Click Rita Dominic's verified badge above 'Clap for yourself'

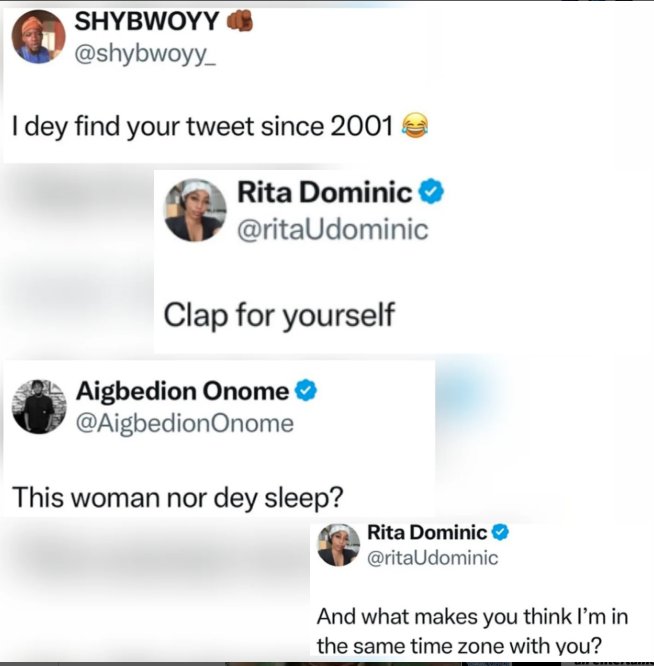(431, 190)
